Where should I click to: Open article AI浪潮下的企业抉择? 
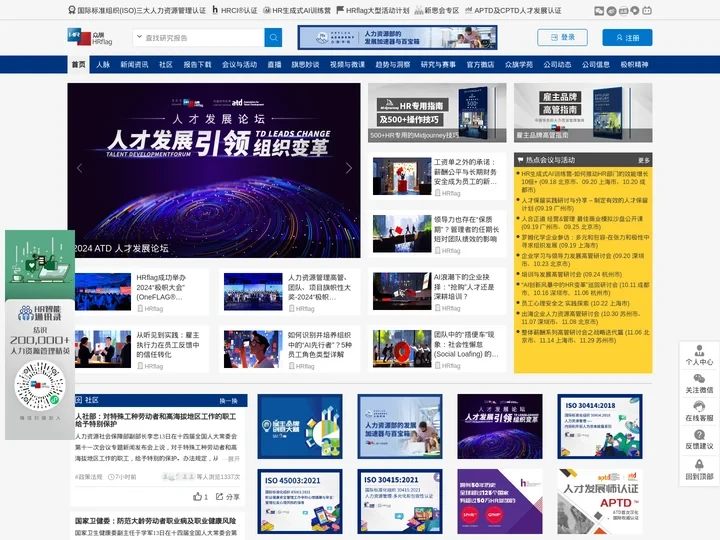(437, 292)
